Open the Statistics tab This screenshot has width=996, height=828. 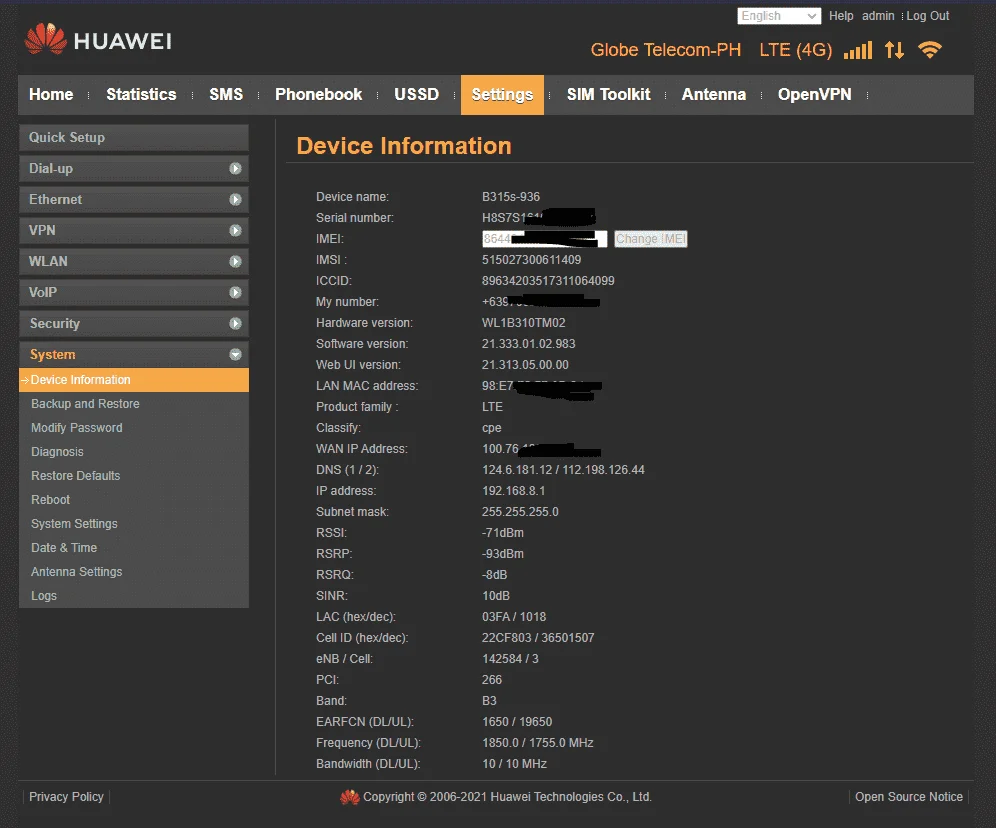click(x=141, y=95)
